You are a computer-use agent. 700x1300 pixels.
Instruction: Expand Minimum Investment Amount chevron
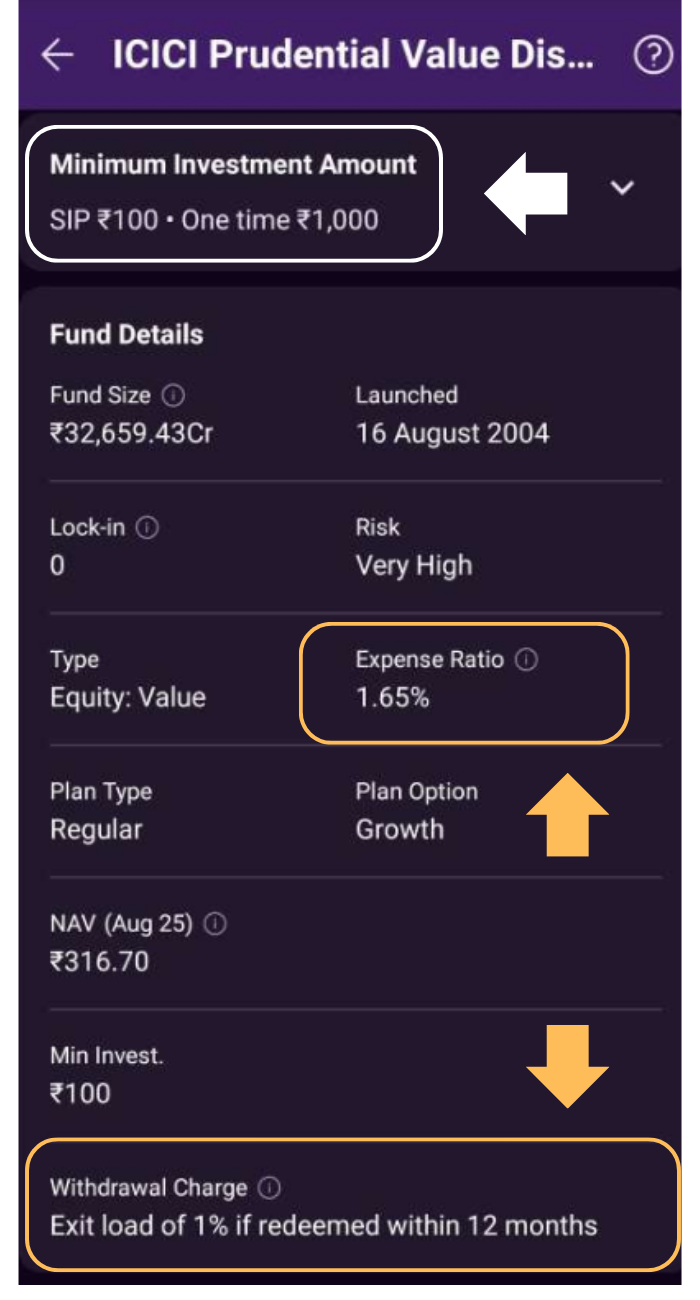[x=623, y=188]
